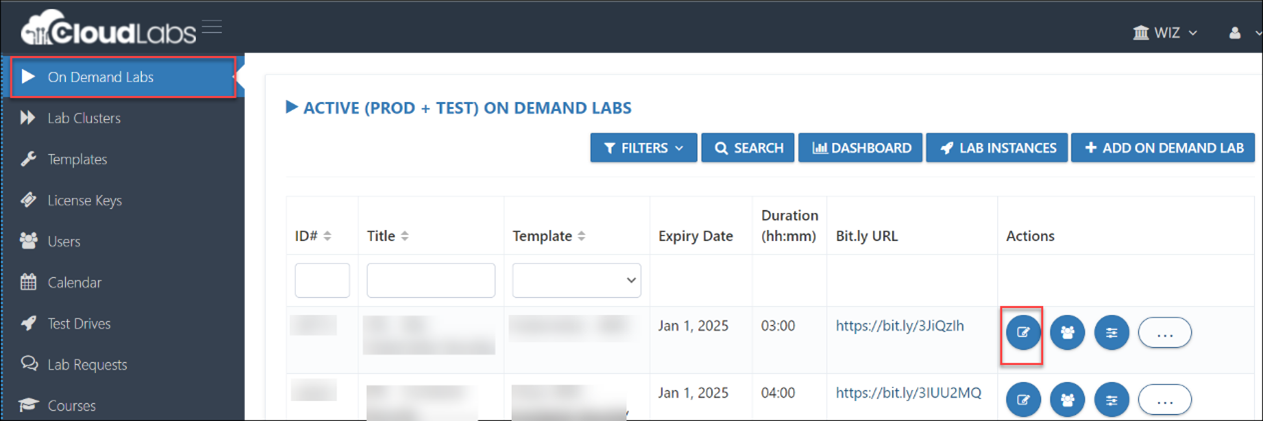Image resolution: width=1263 pixels, height=421 pixels.
Task: Click the Actions column header
Action: tap(1030, 236)
